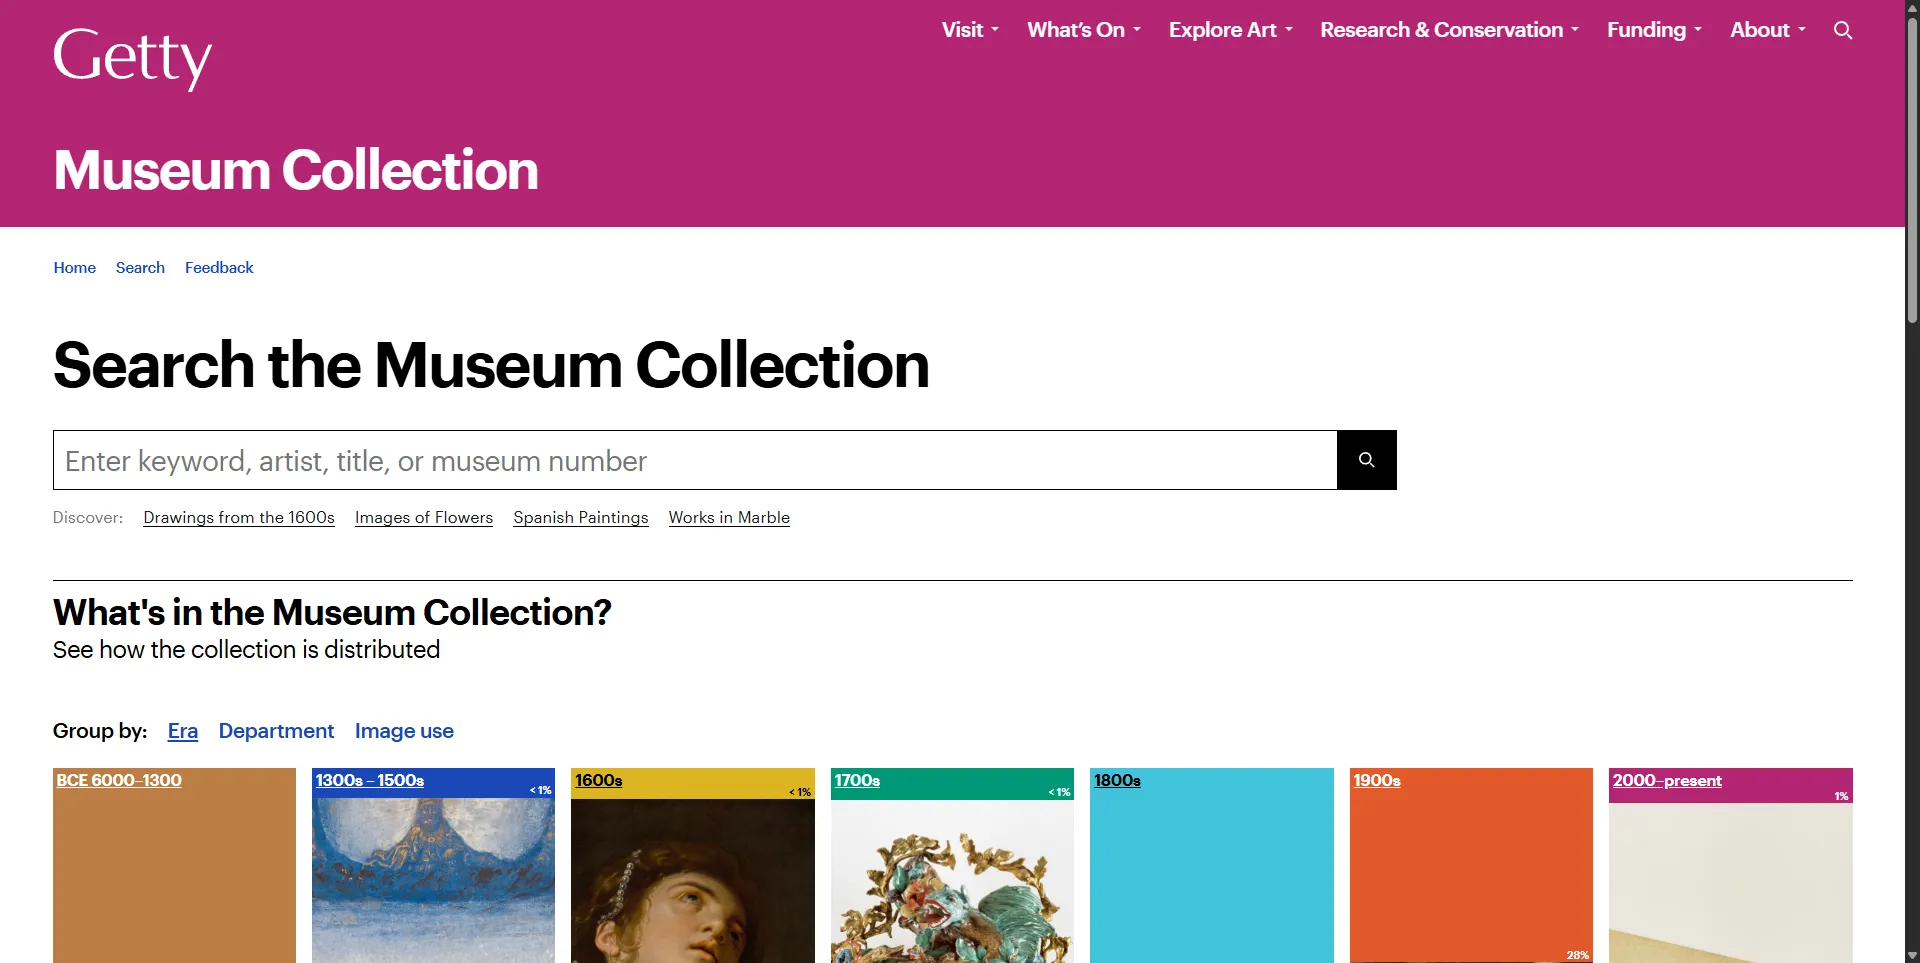Viewport: 1920px width, 963px height.
Task: Open the Spanish Paintings discover link
Action: click(580, 517)
